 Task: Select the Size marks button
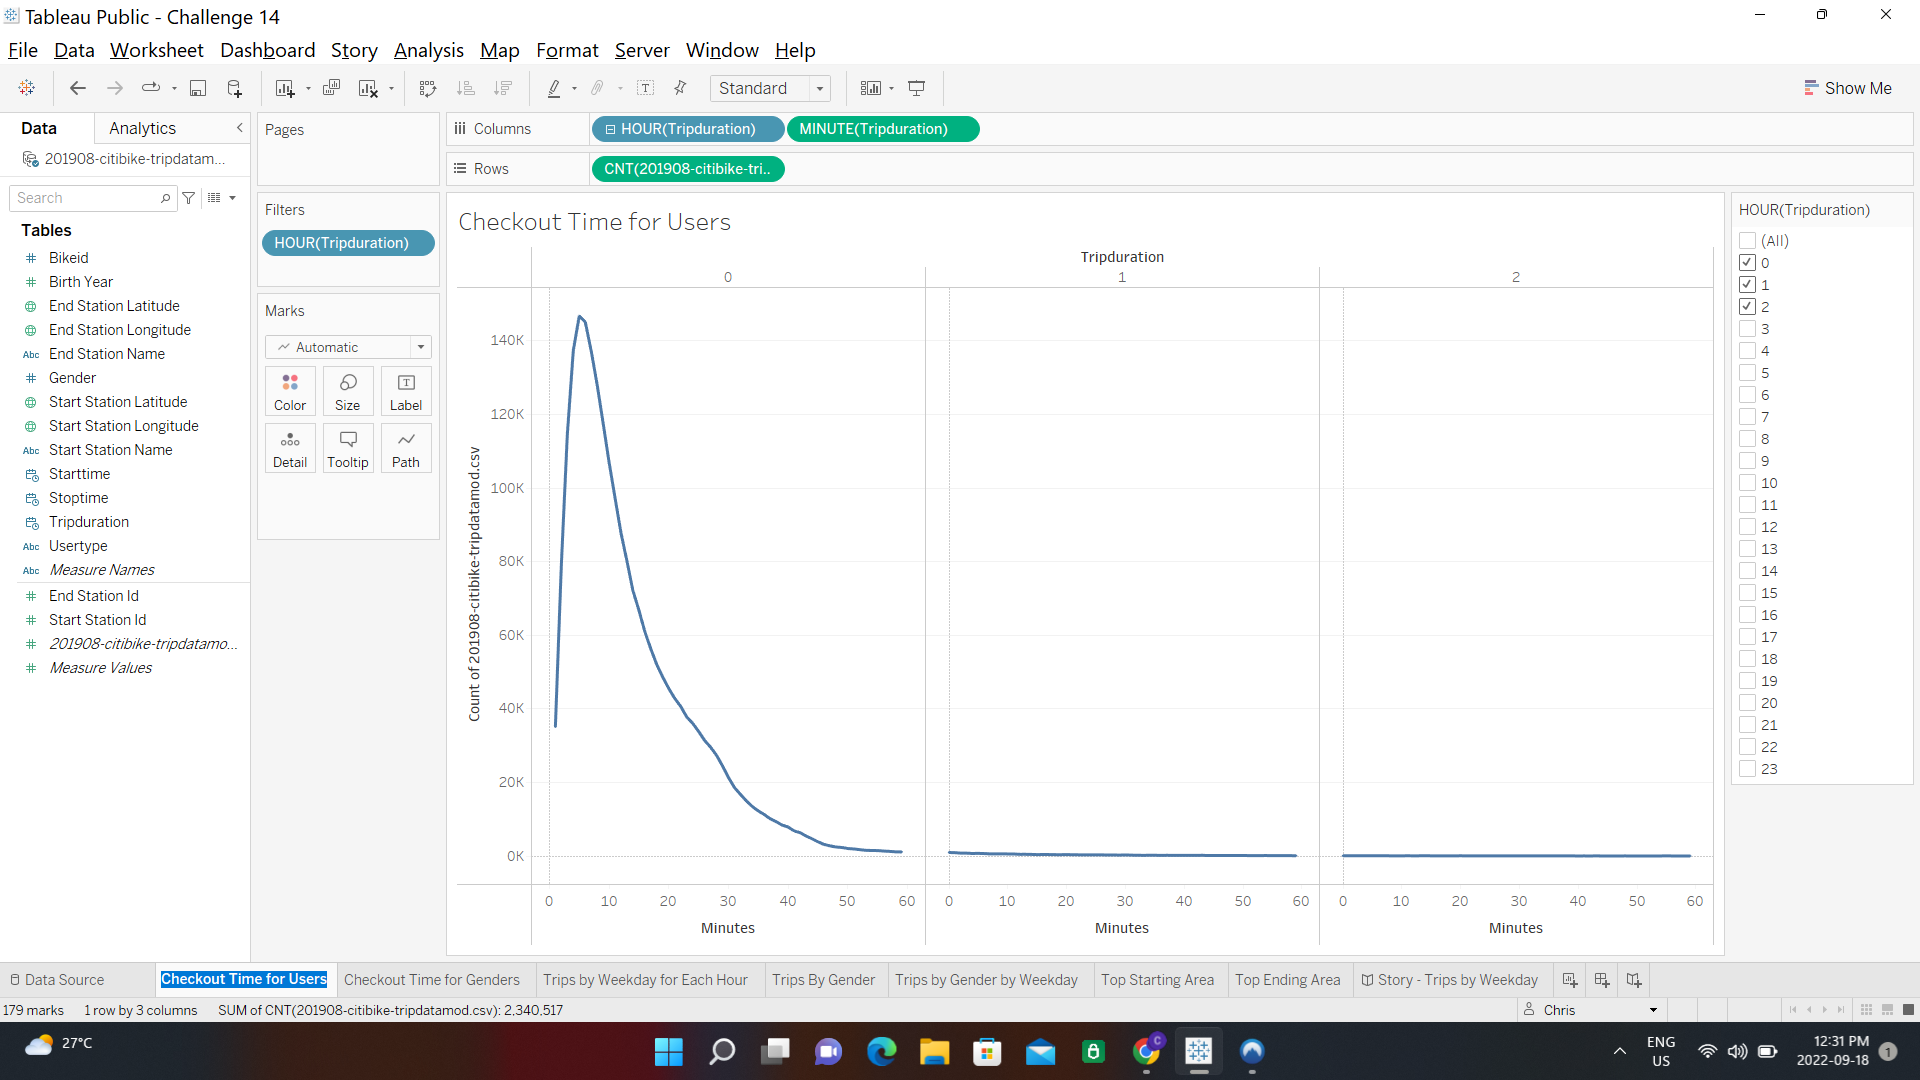coord(347,391)
